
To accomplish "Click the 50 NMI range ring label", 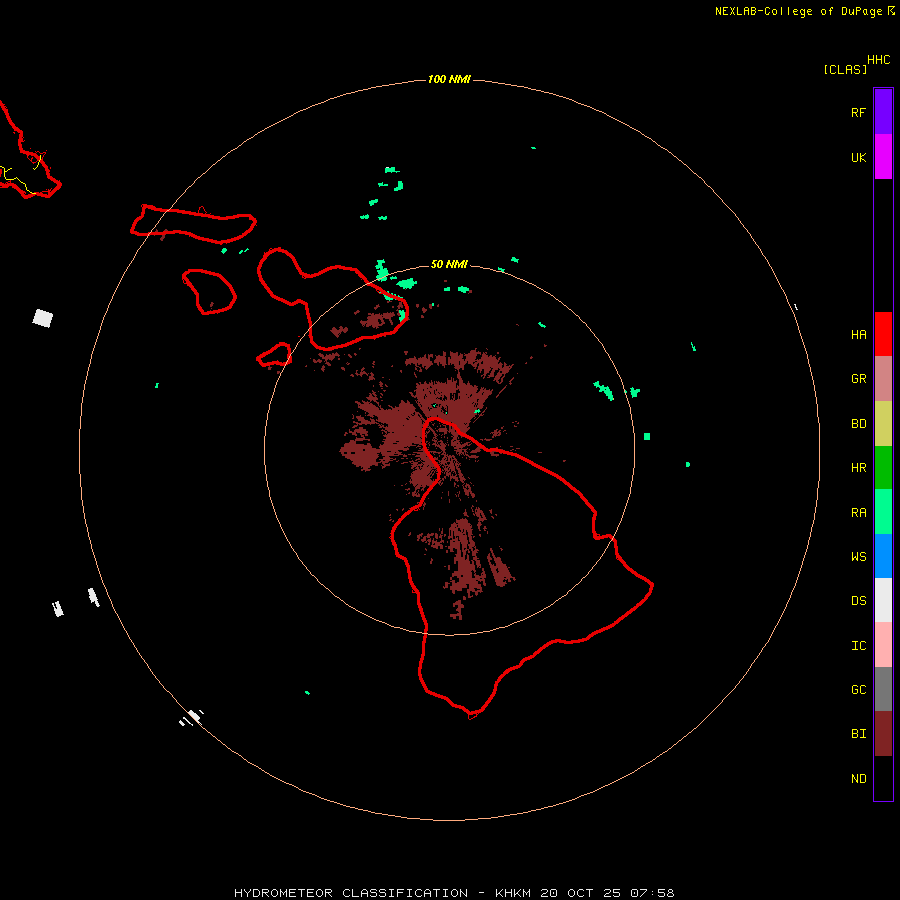I will (449, 264).
